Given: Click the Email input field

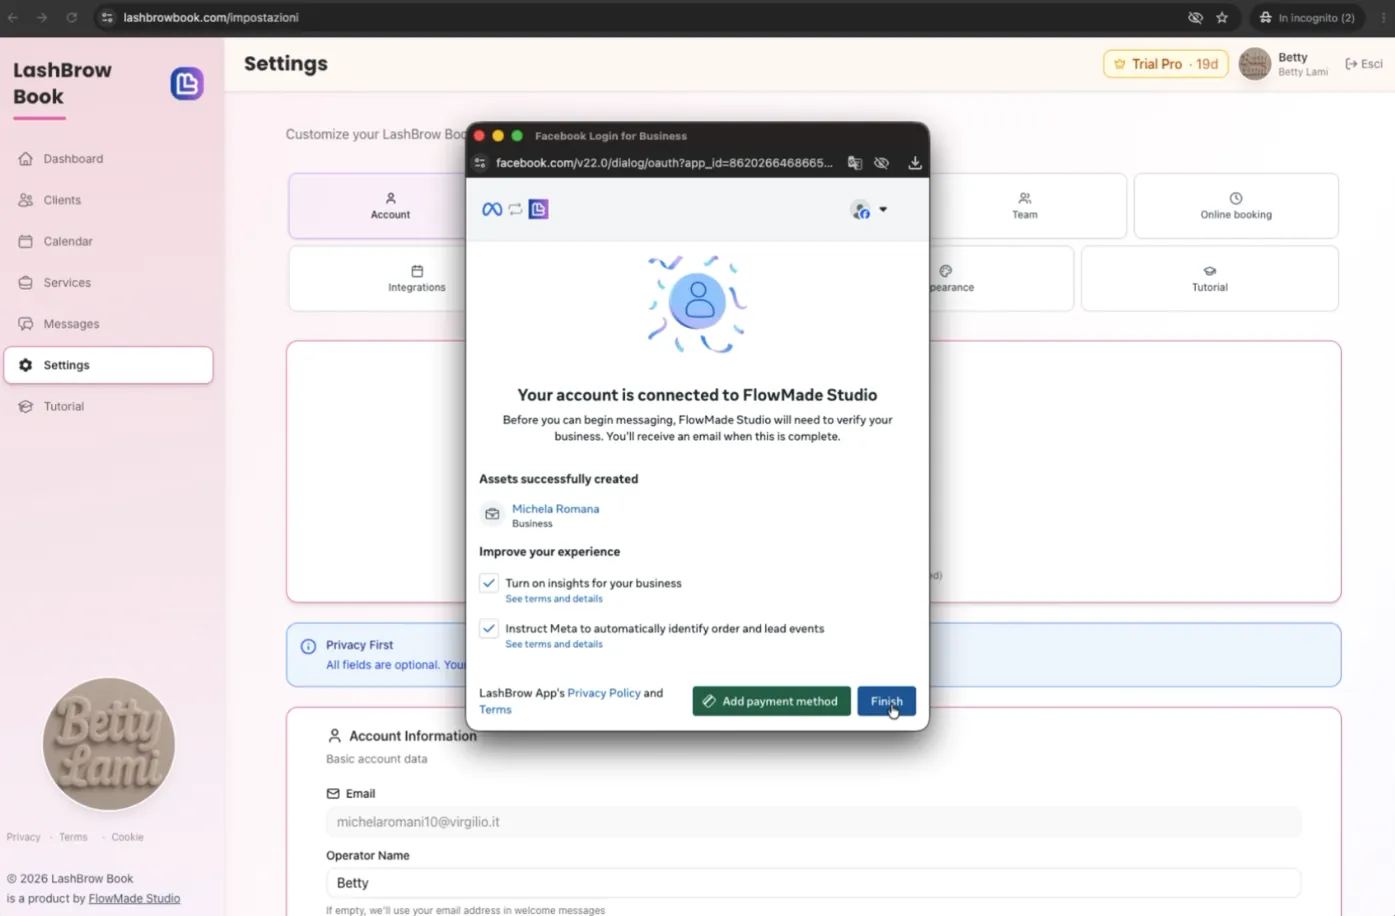Looking at the screenshot, I should pyautogui.click(x=813, y=822).
